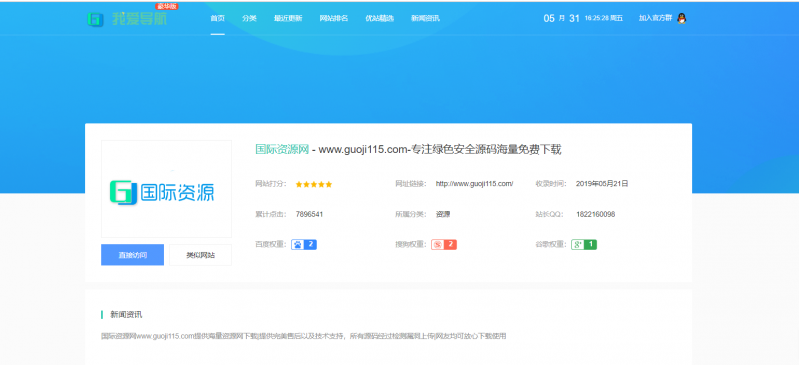Open the 网站排名 menu item
The image size is (799, 365).
click(334, 18)
